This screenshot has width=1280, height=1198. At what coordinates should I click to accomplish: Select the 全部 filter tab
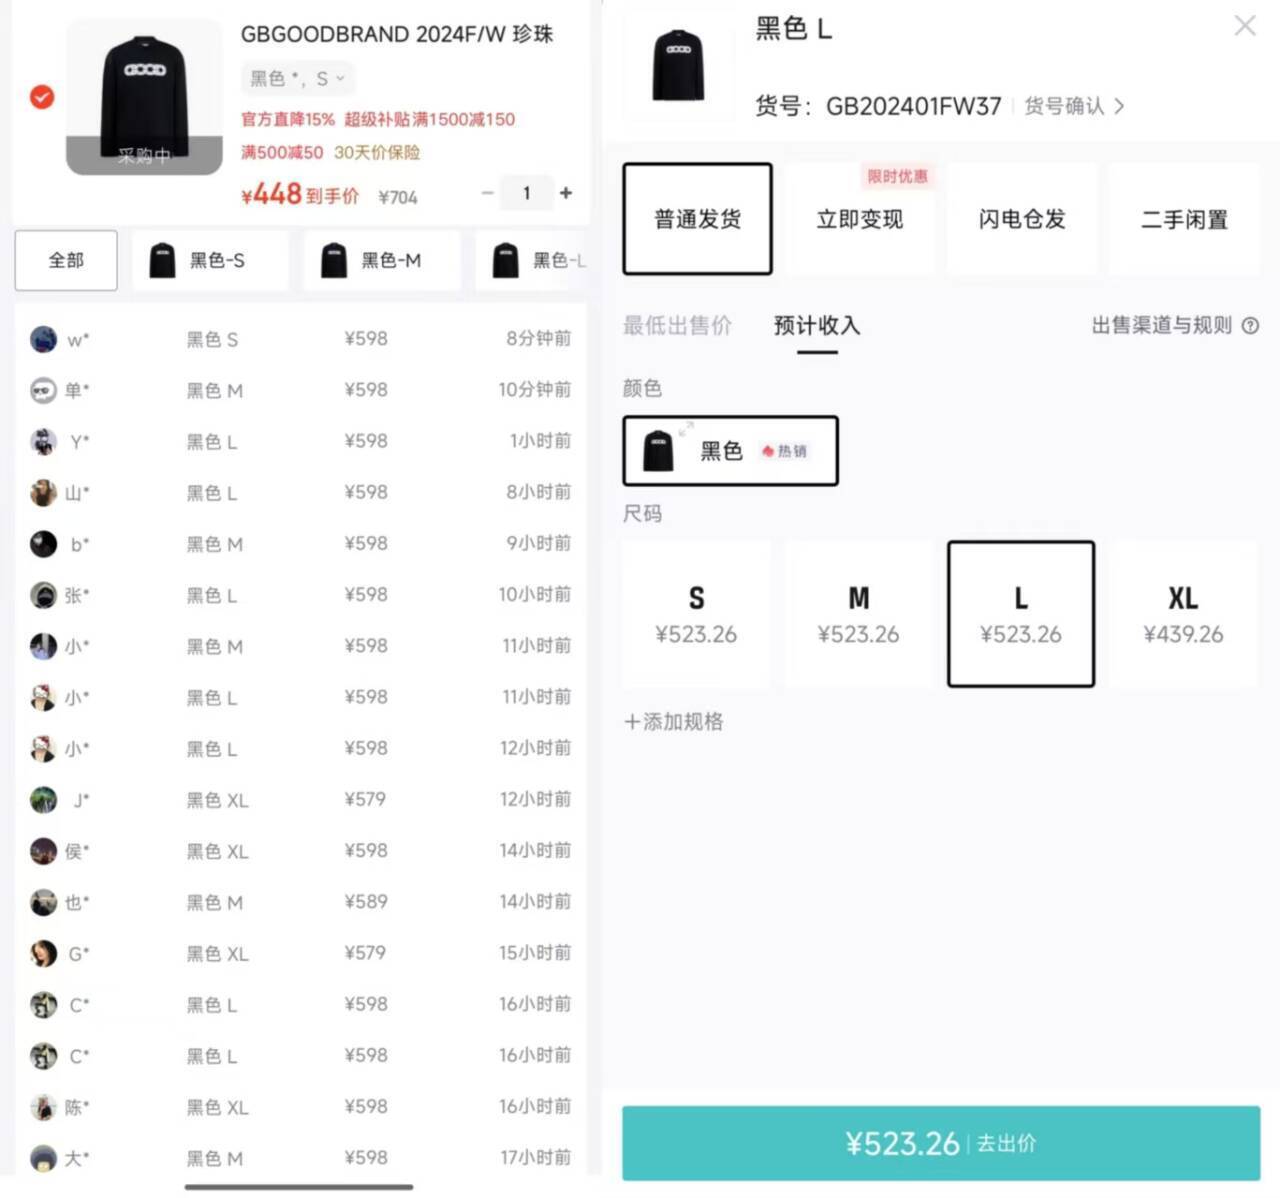coord(66,261)
